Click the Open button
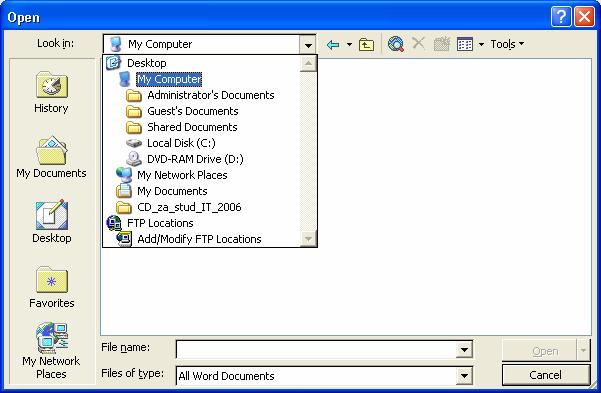601x393 pixels. coord(539,350)
